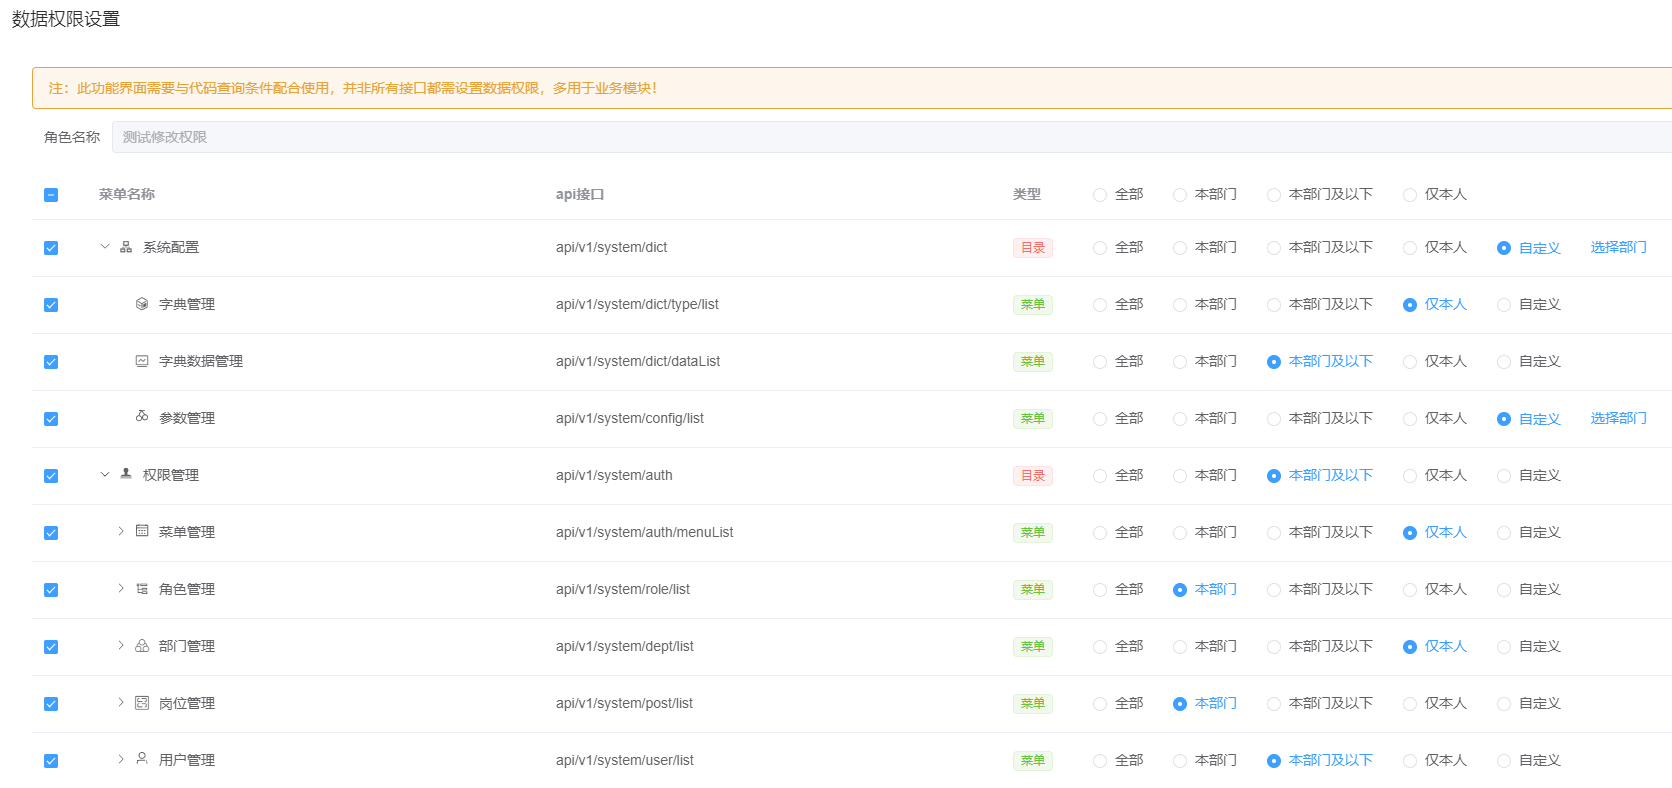Expand the 用户管理 tree node
The width and height of the screenshot is (1672, 788).
[x=121, y=759]
